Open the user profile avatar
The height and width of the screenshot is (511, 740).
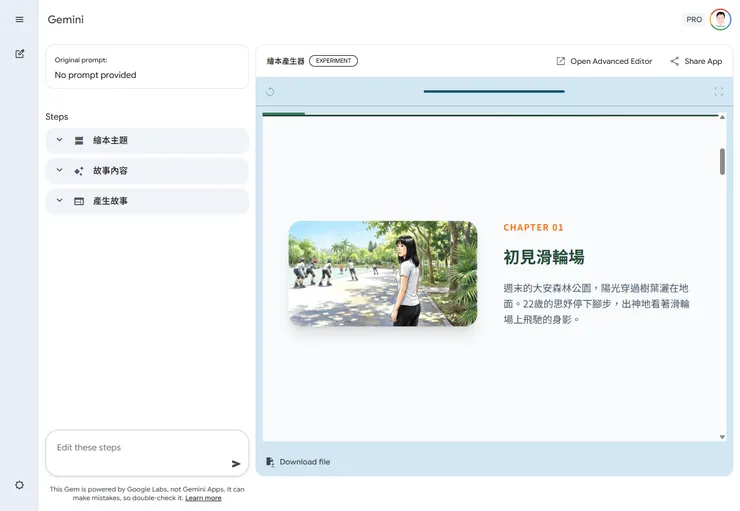tap(720, 19)
